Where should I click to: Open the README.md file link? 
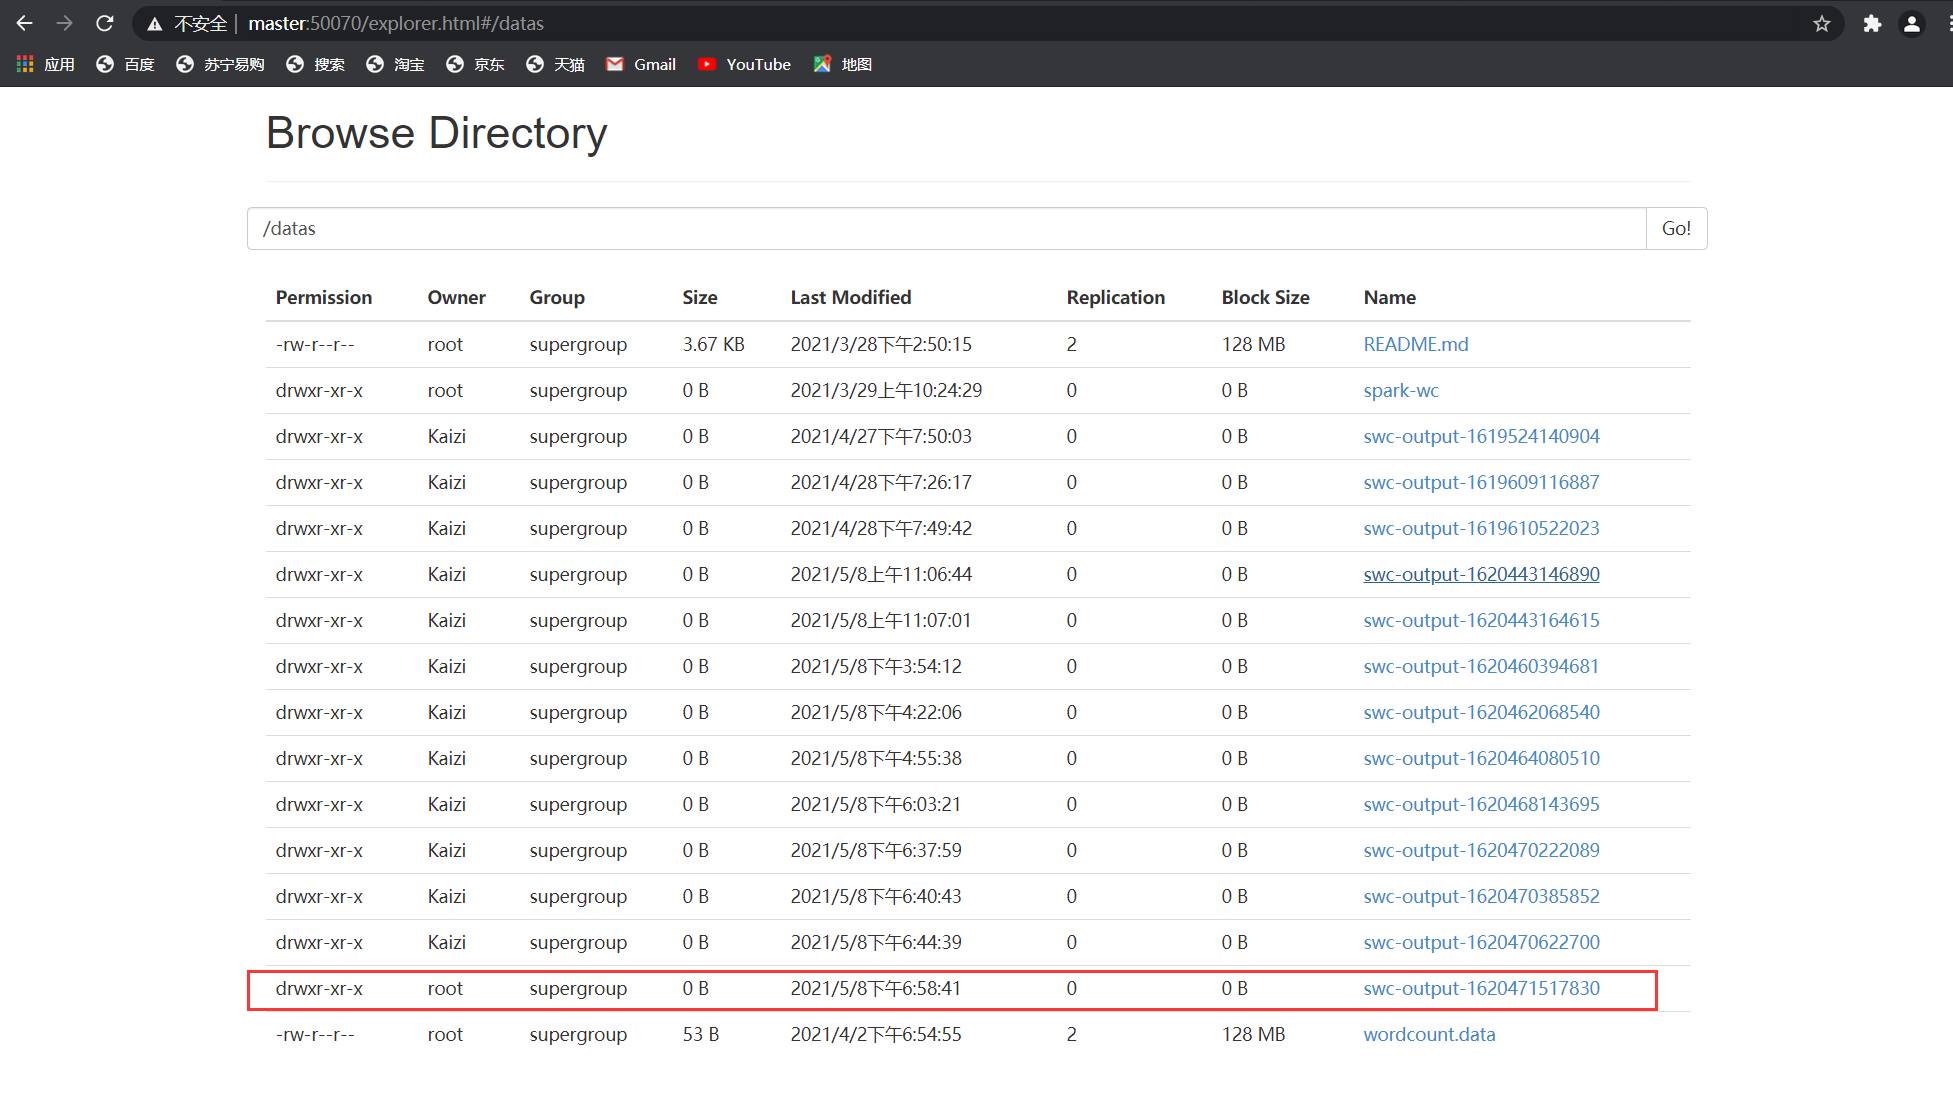tap(1415, 344)
